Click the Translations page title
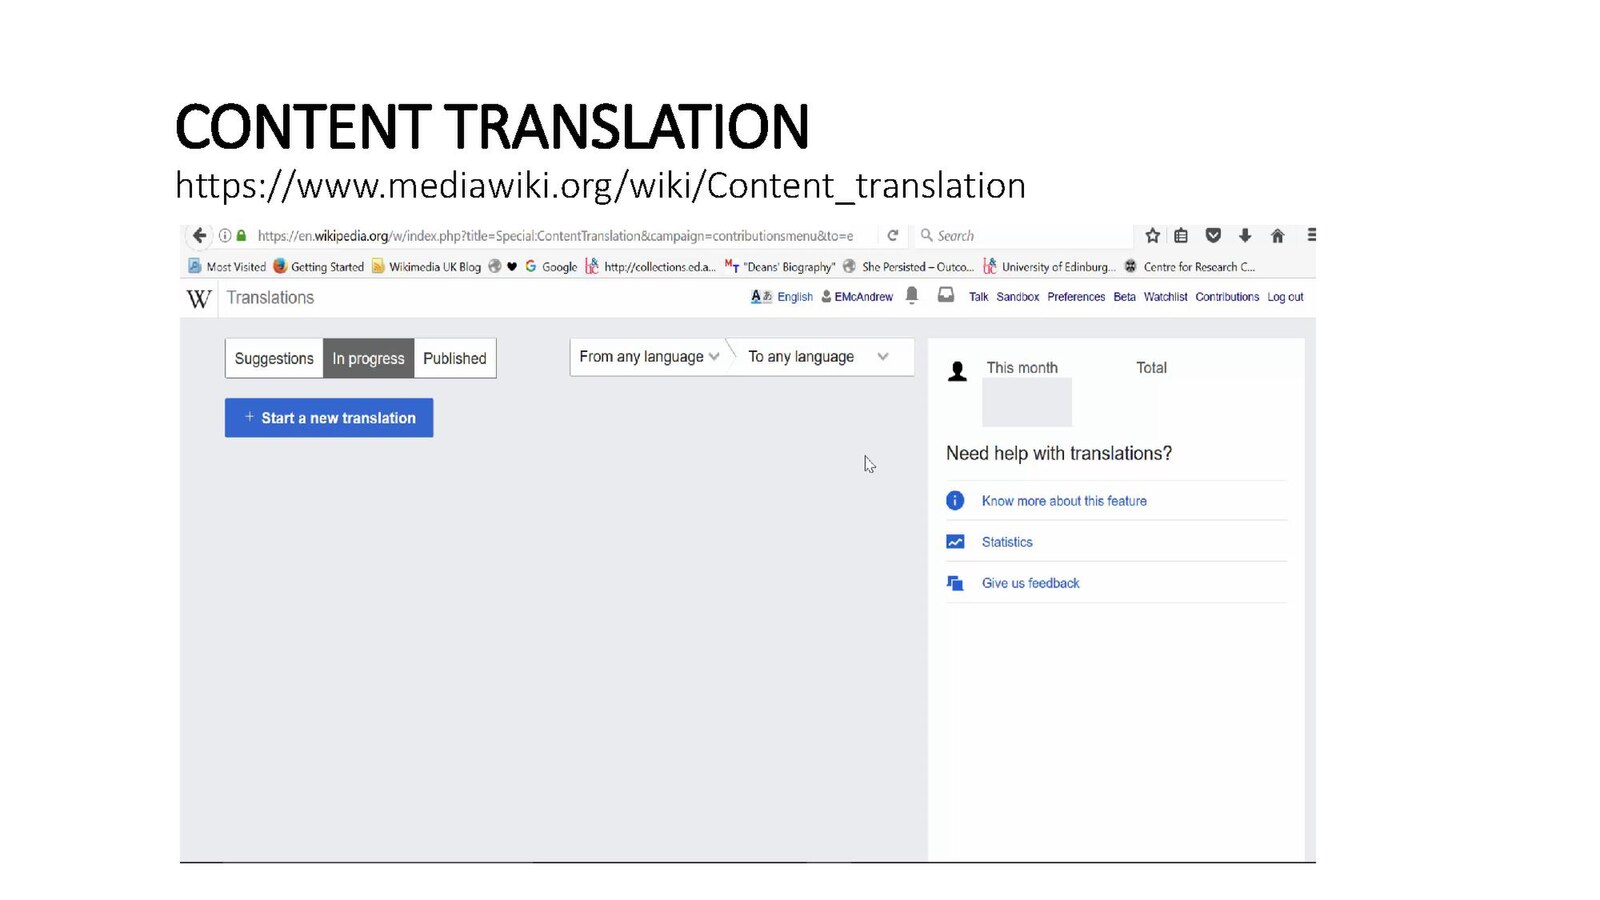1600x900 pixels. coord(270,298)
